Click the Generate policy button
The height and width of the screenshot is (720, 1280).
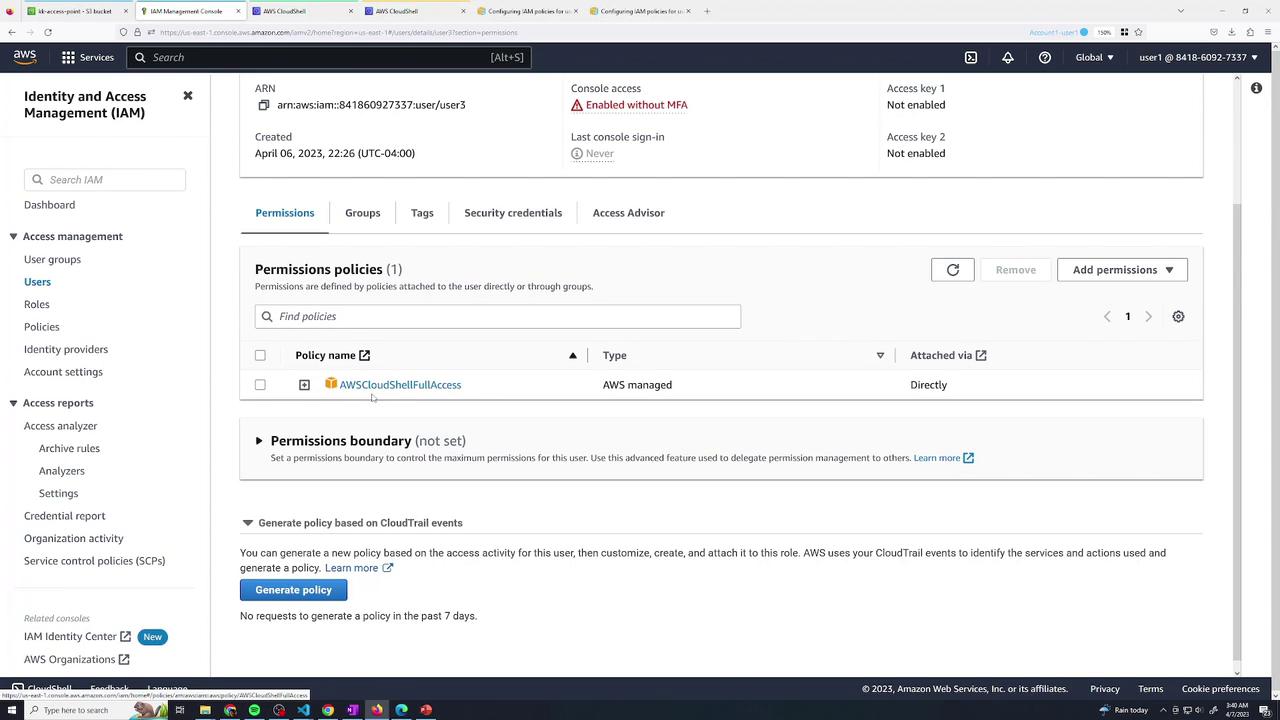[x=293, y=590]
